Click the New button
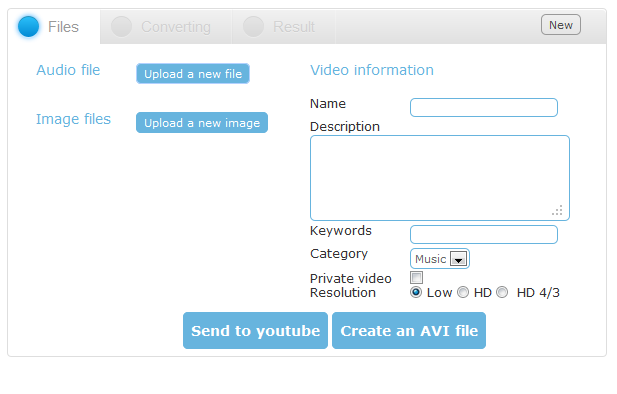 coord(561,25)
